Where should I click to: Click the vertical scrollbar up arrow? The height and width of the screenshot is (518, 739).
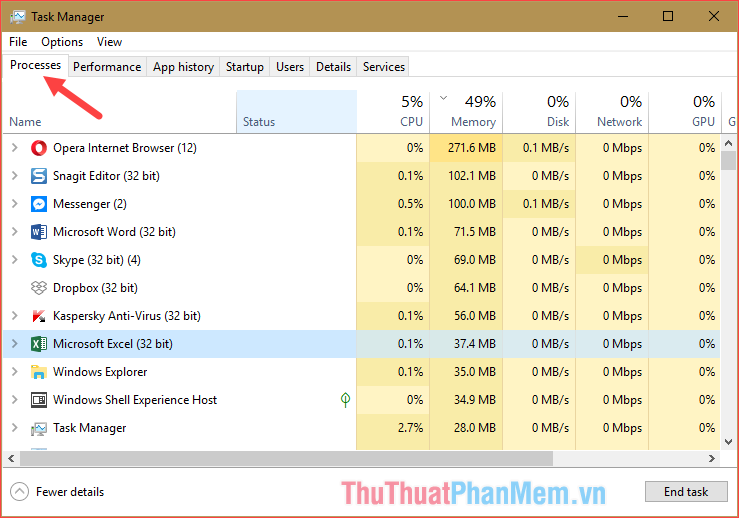point(728,143)
